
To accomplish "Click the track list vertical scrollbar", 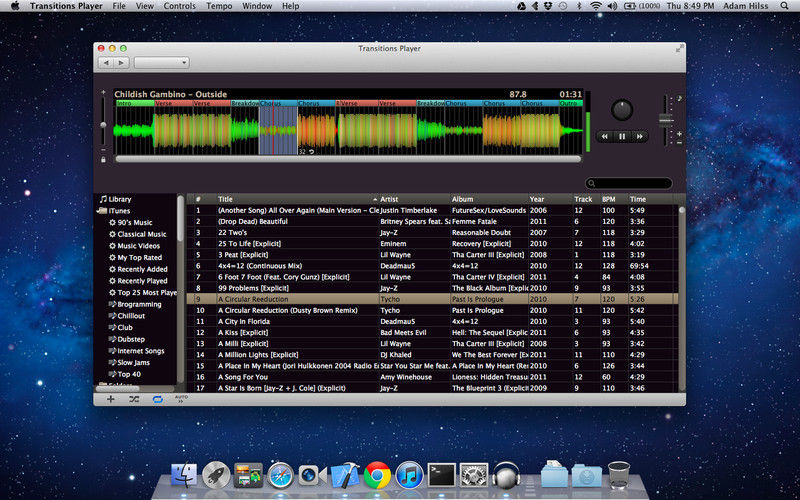I will [x=682, y=298].
